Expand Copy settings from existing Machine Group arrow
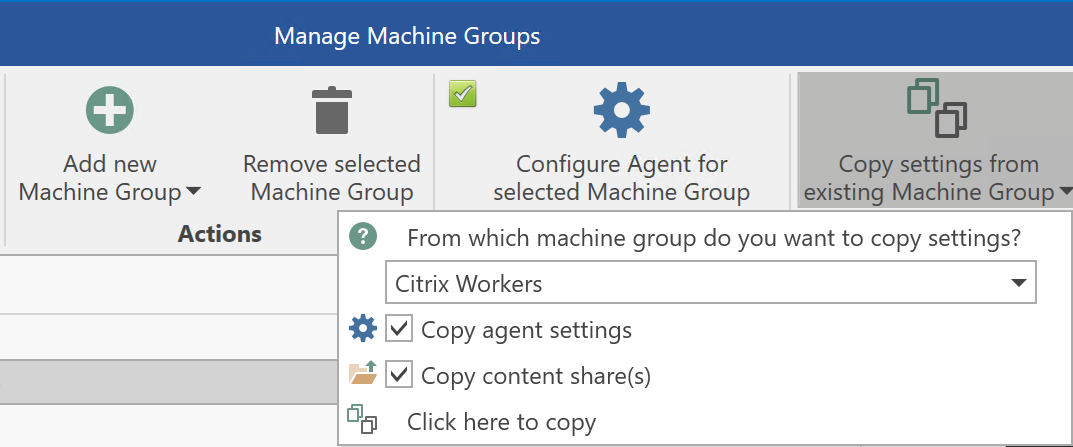The height and width of the screenshot is (447, 1073). click(1065, 192)
